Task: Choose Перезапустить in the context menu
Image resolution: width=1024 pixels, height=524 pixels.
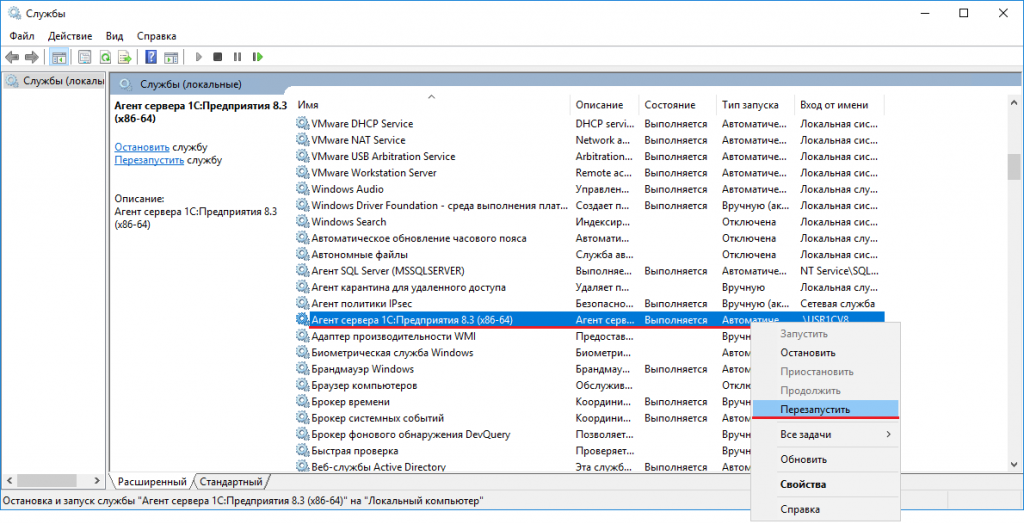Action: [825, 410]
